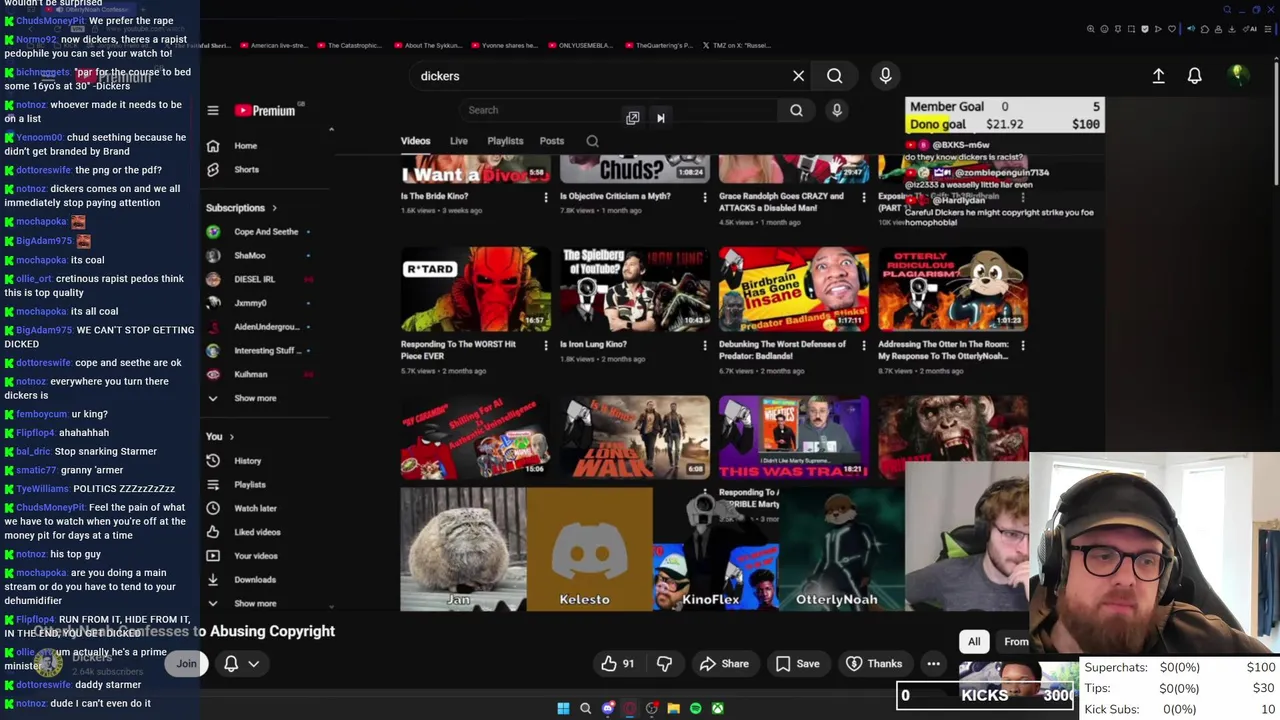1280x720 pixels.
Task: Open Spotify from the taskbar
Action: (x=695, y=709)
